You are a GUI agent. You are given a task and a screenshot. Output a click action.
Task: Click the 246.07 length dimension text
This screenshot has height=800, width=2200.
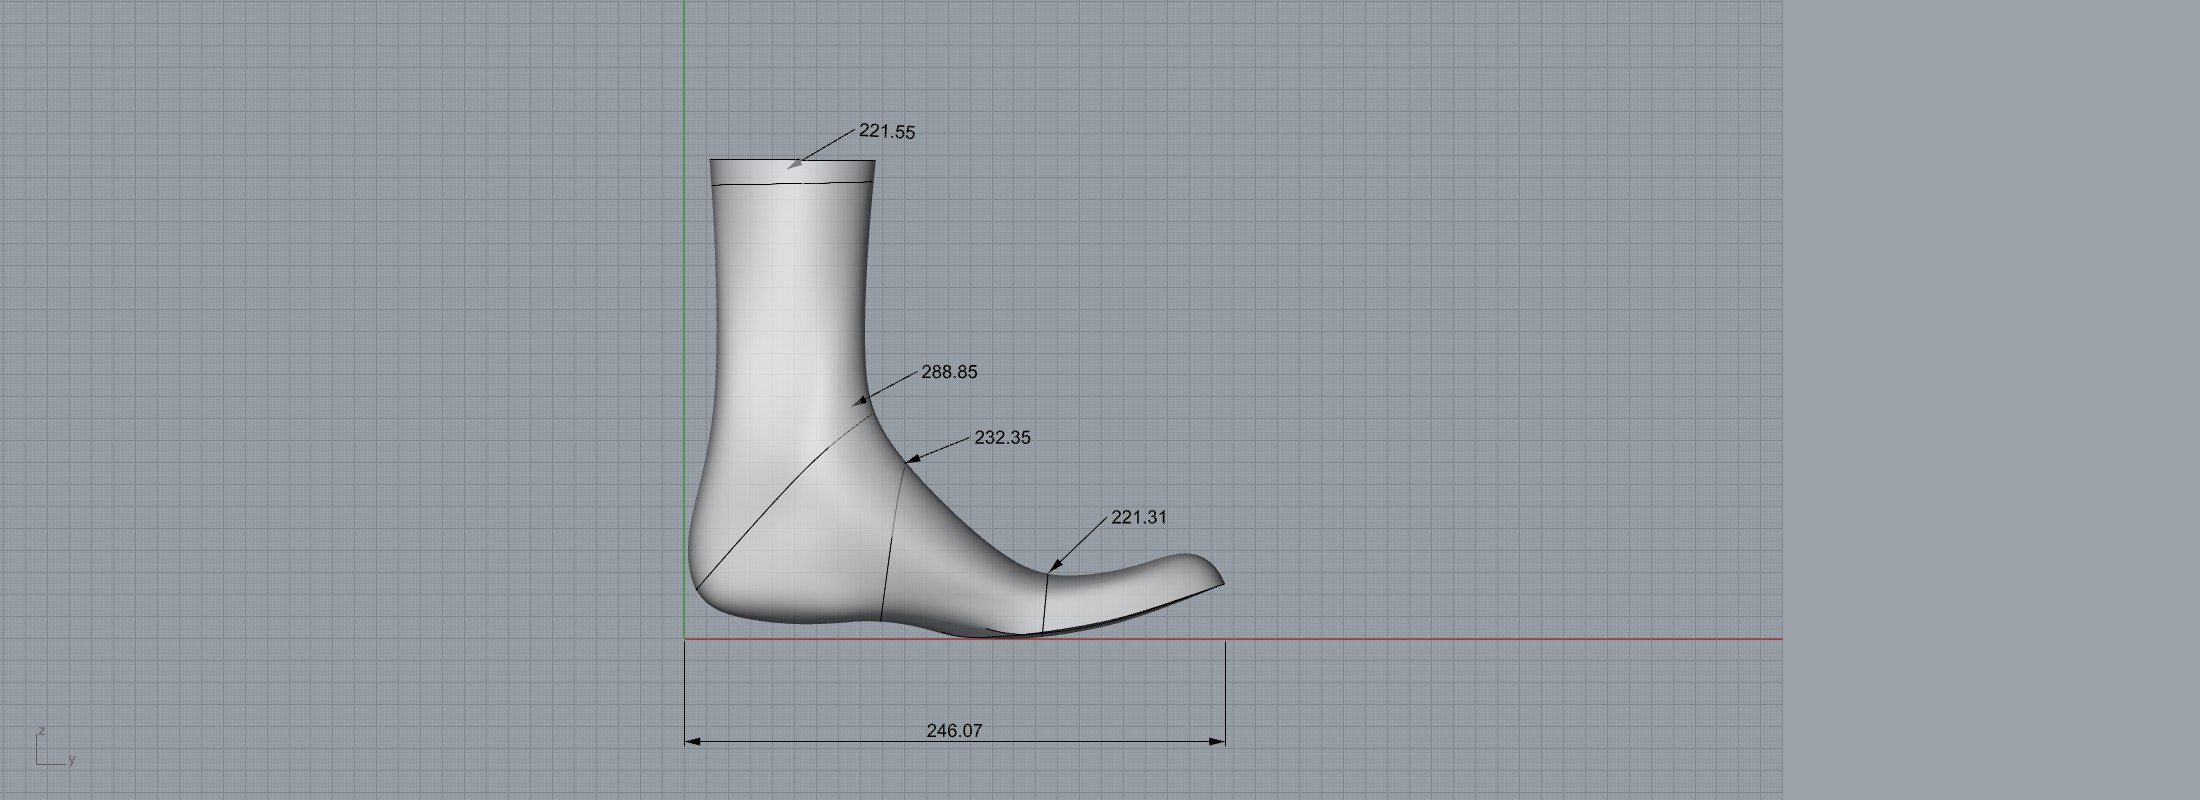[954, 731]
